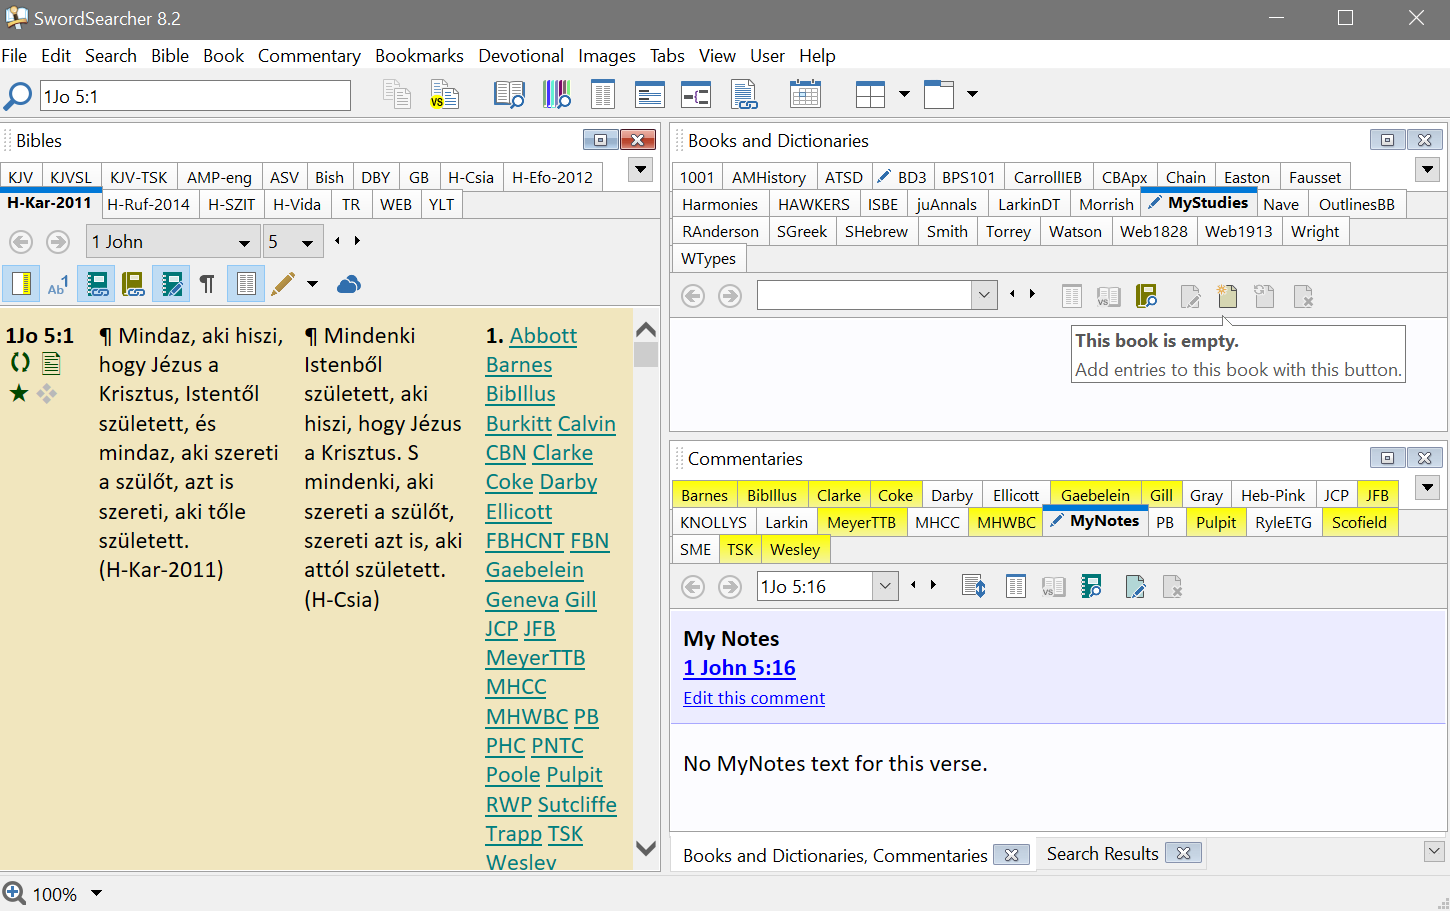Click the bracket-tree panel icon in main toolbar
This screenshot has height=911, width=1450.
[696, 96]
